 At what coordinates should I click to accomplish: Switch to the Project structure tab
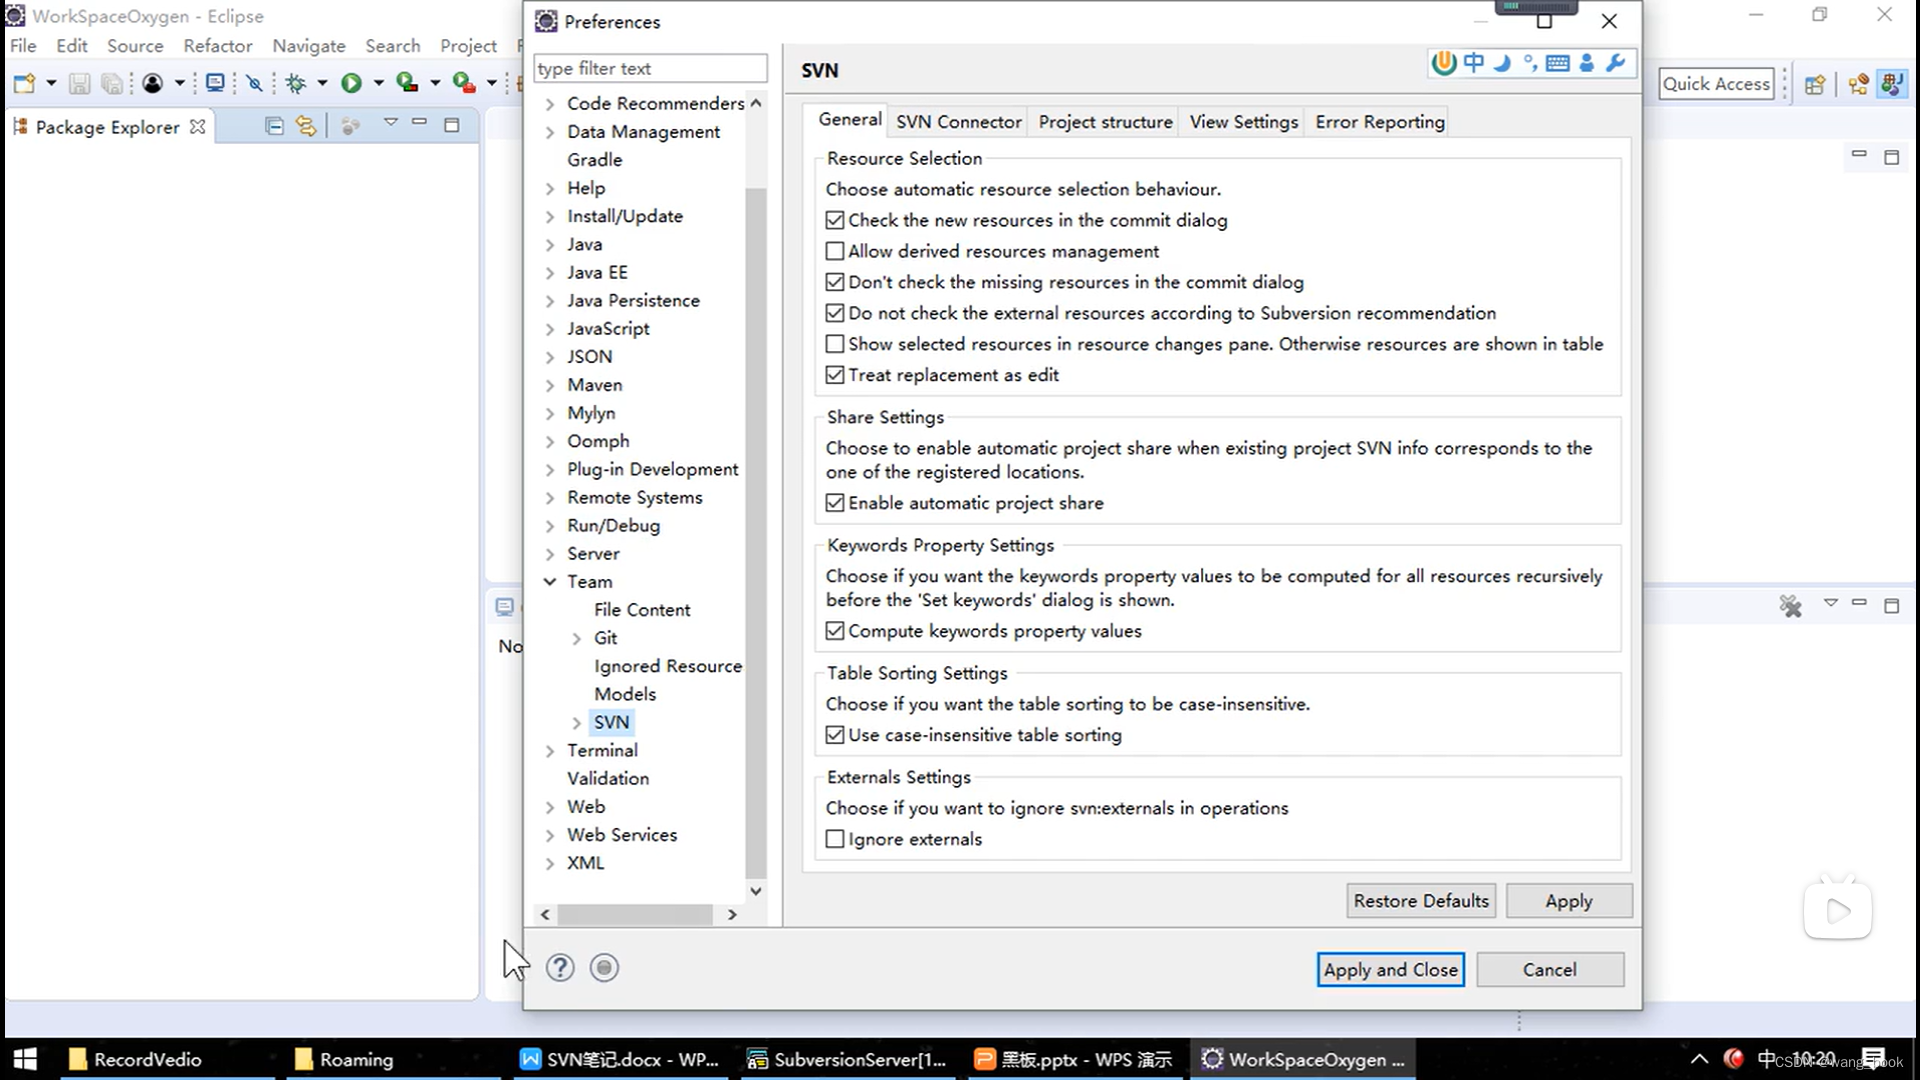coord(1105,122)
